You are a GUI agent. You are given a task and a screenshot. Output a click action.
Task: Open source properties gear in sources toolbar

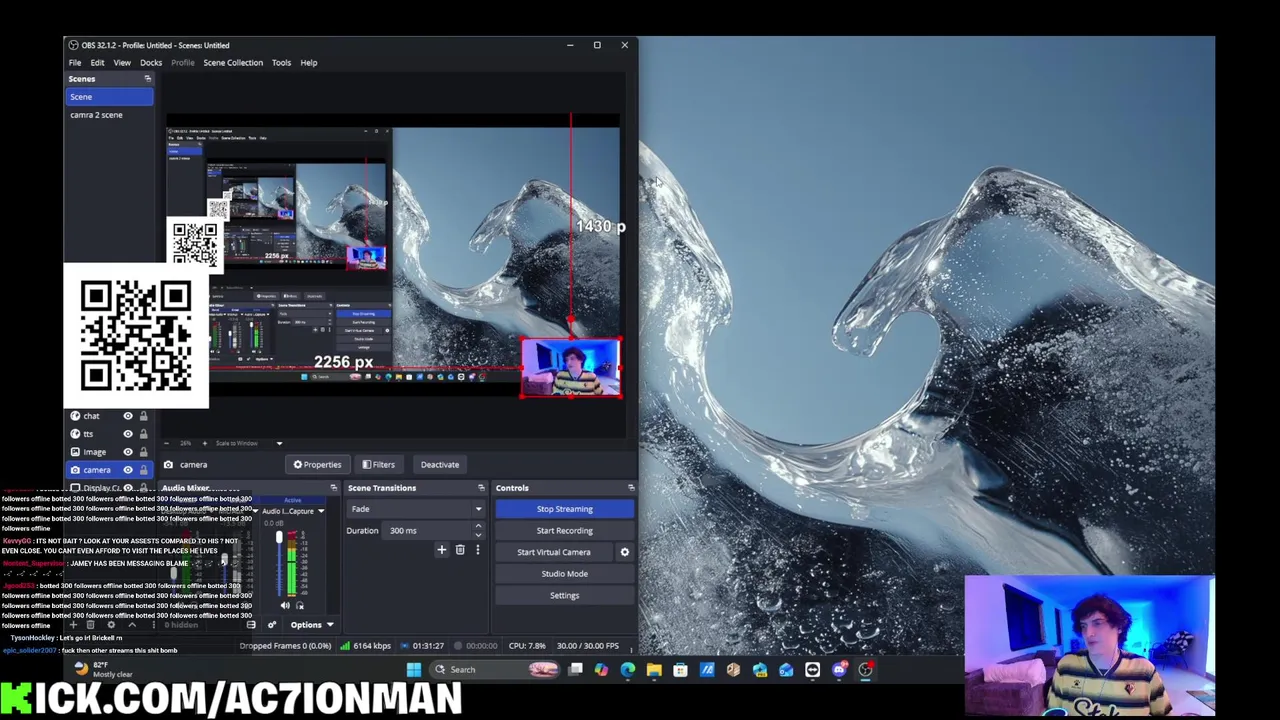[x=111, y=625]
